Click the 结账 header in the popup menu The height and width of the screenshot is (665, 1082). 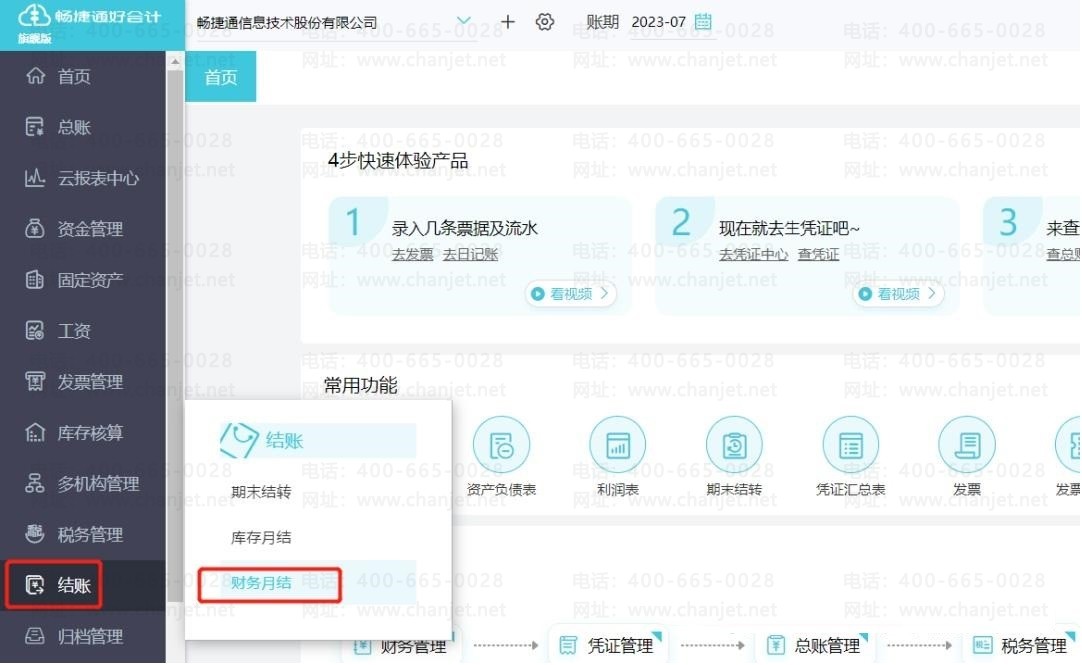tap(317, 440)
